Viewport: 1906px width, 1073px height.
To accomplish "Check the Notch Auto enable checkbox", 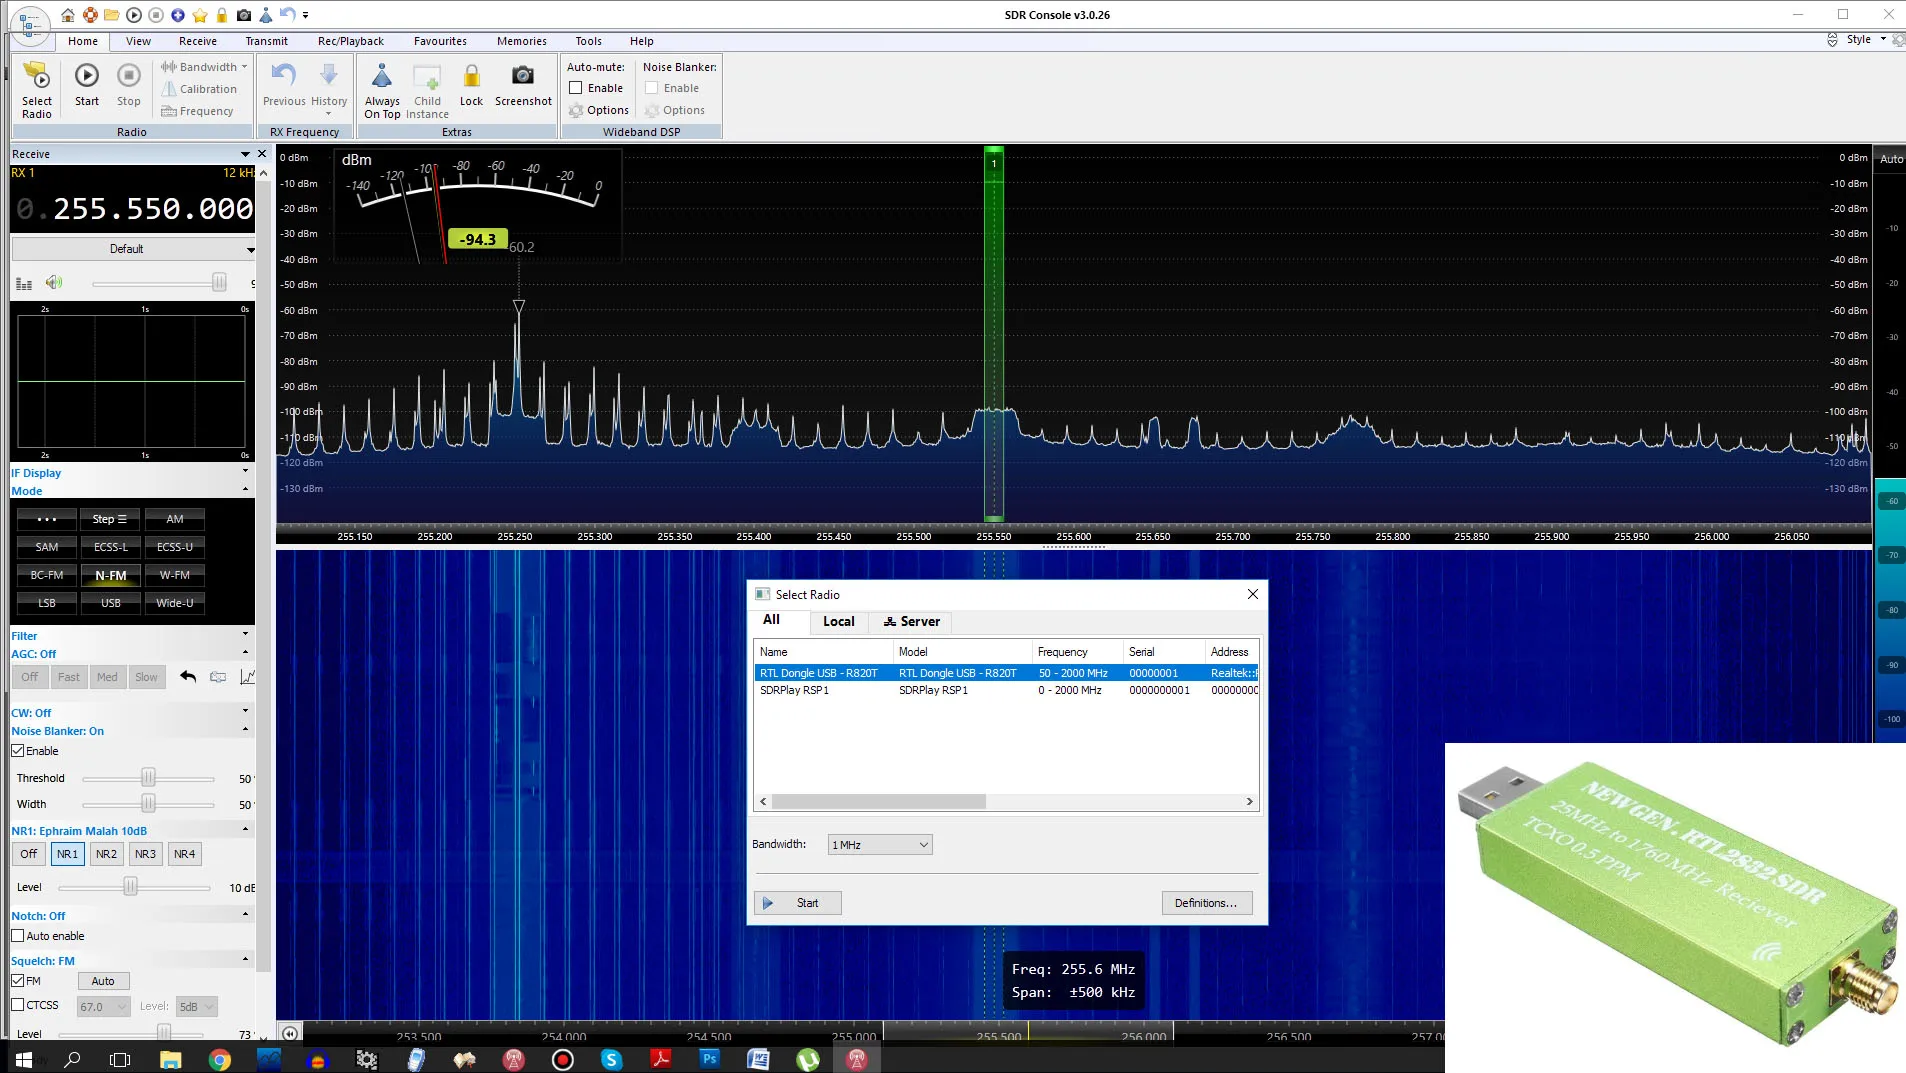I will 18,936.
